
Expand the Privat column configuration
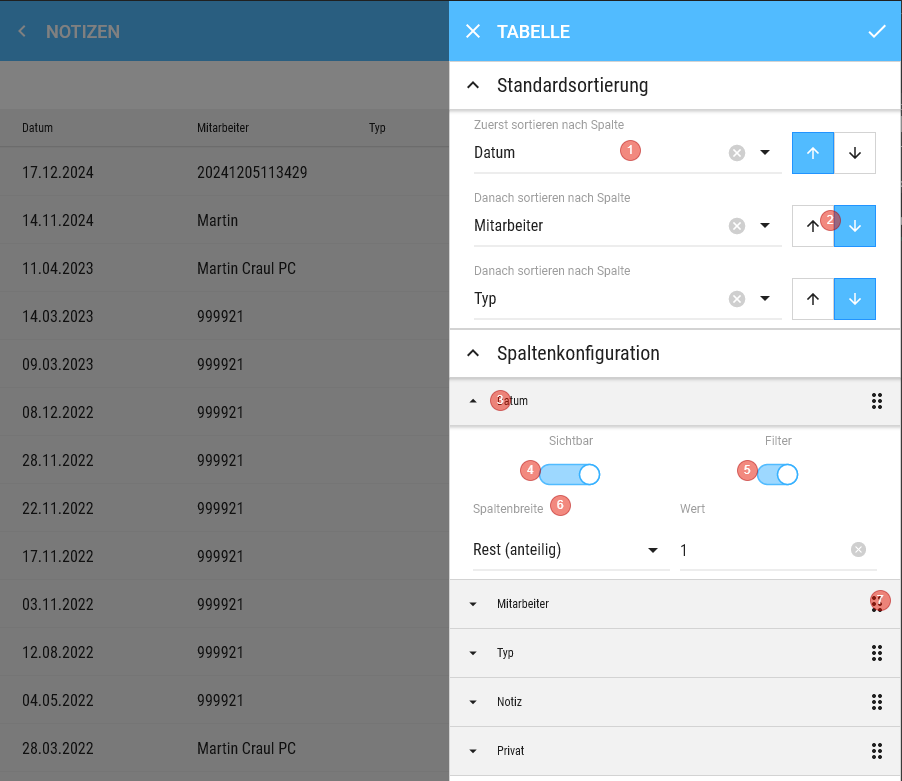(x=474, y=751)
